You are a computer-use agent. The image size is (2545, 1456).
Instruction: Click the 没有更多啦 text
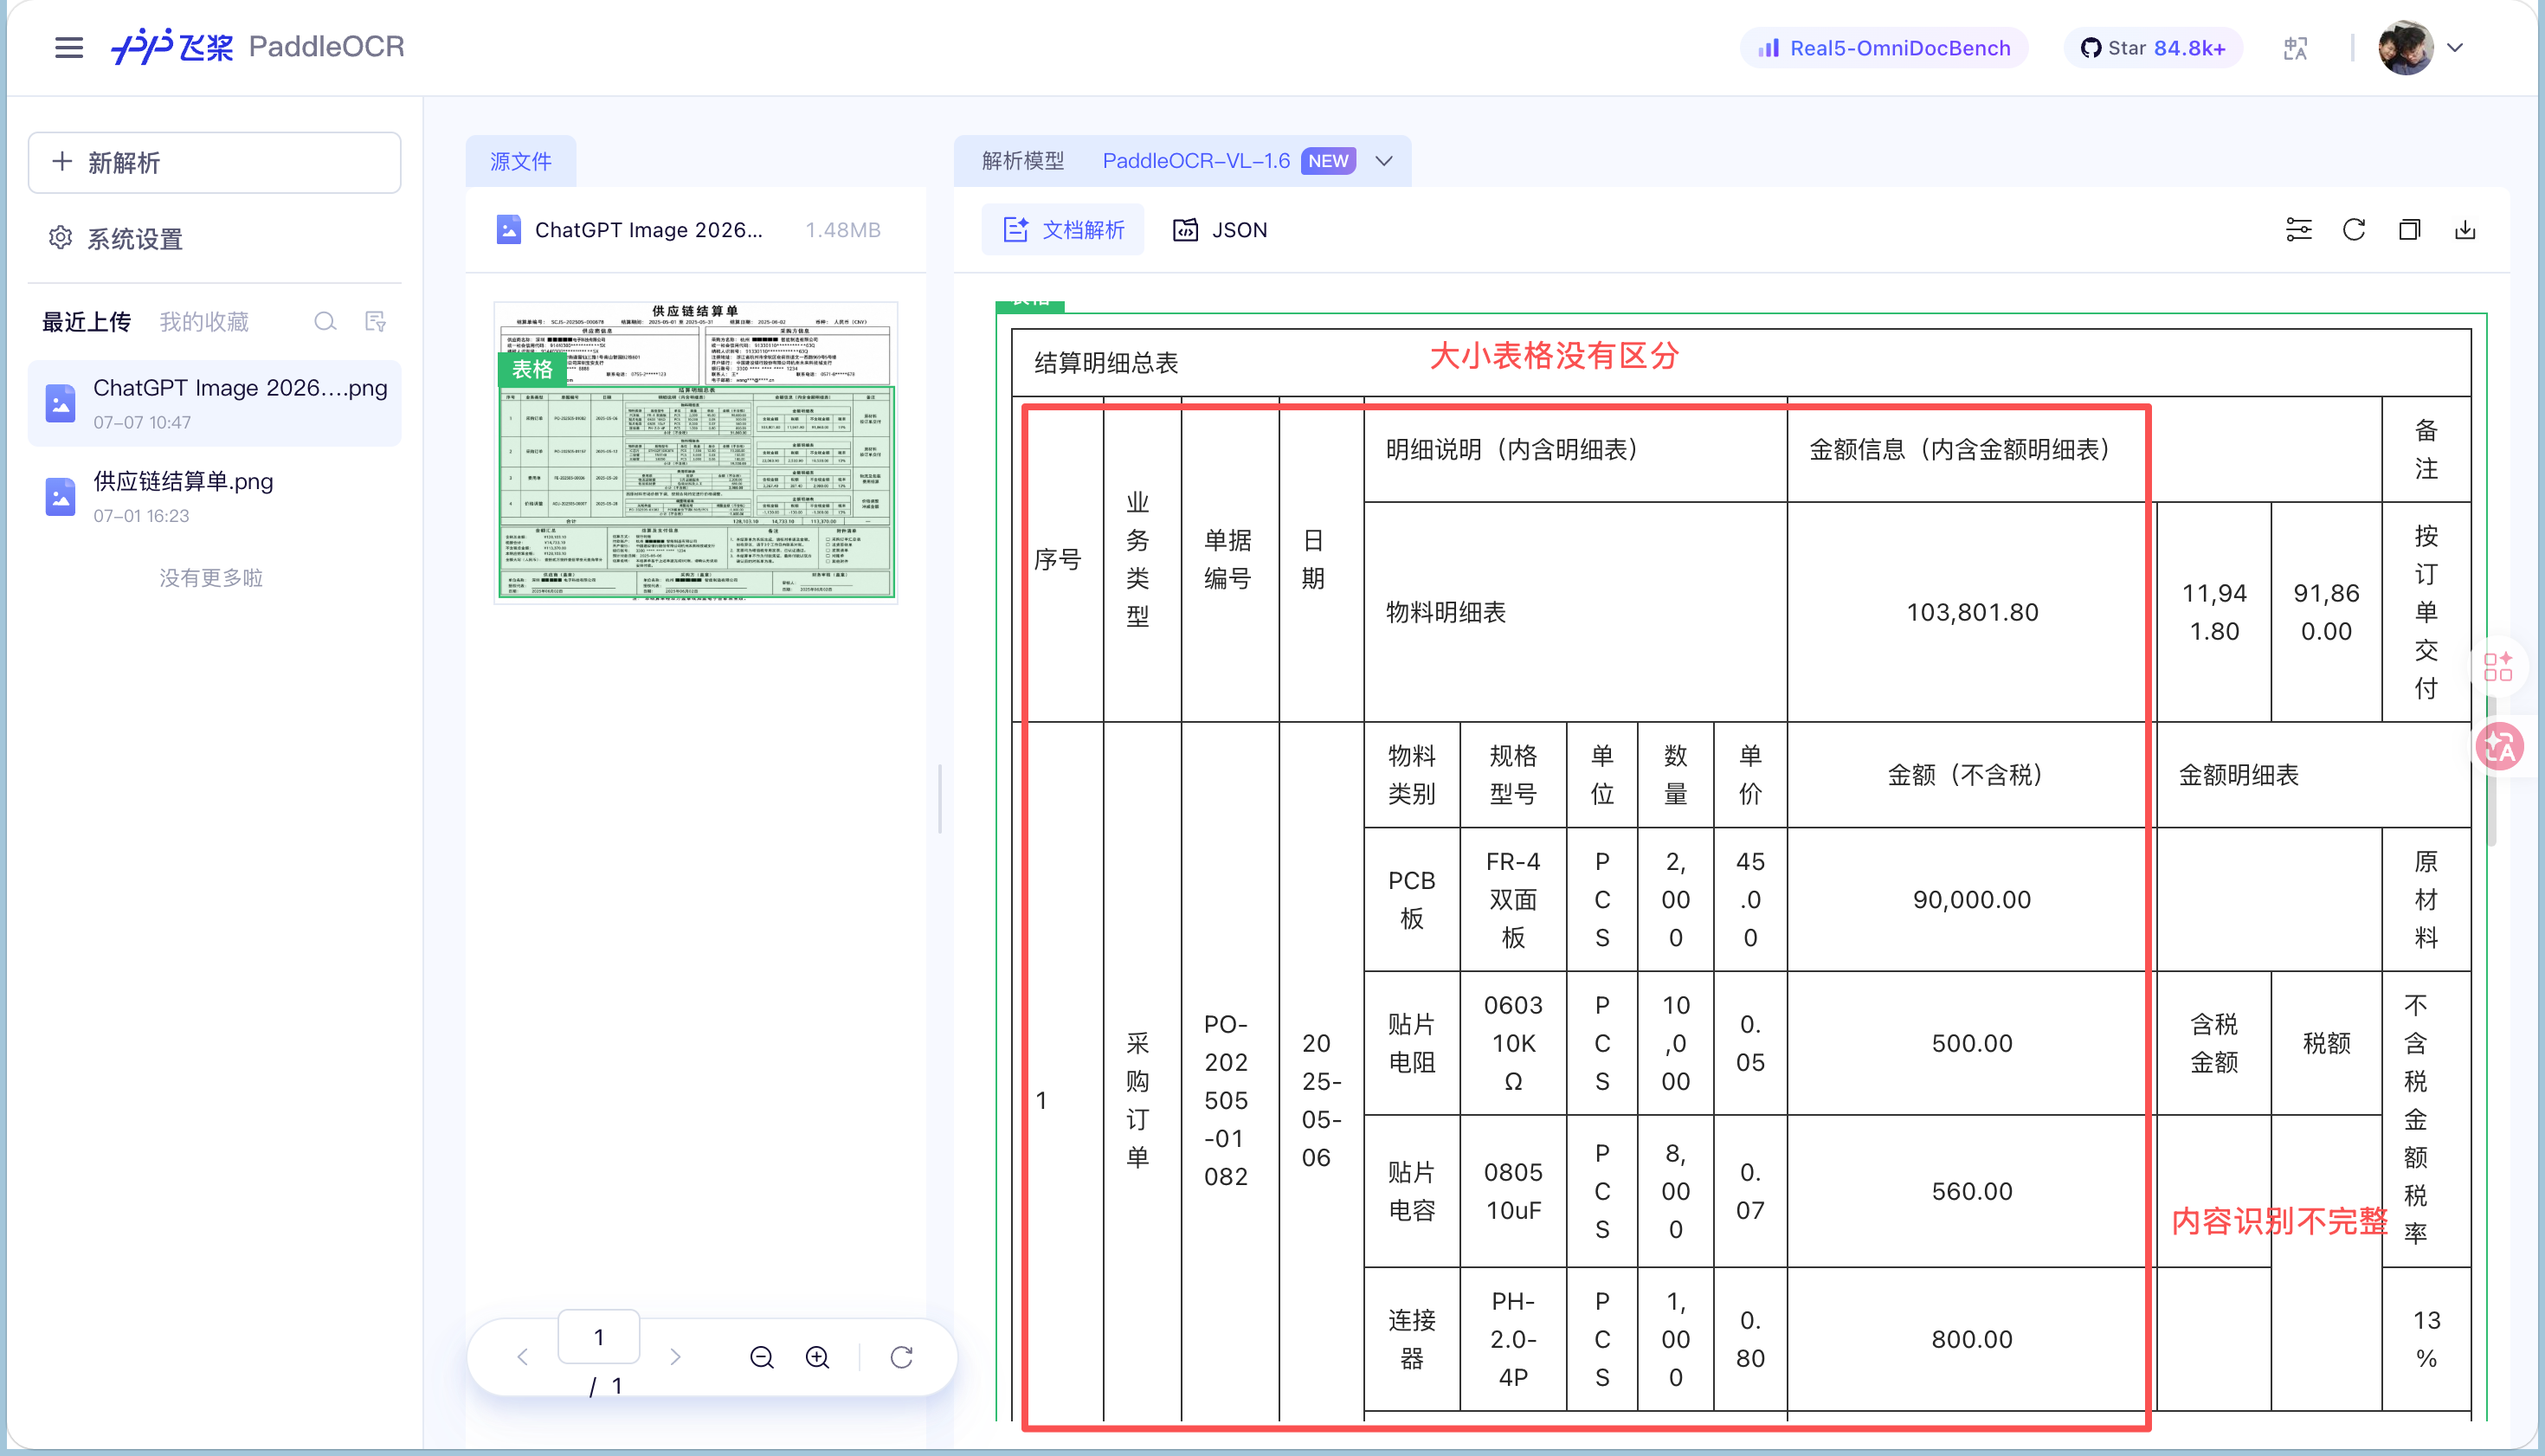pos(211,578)
